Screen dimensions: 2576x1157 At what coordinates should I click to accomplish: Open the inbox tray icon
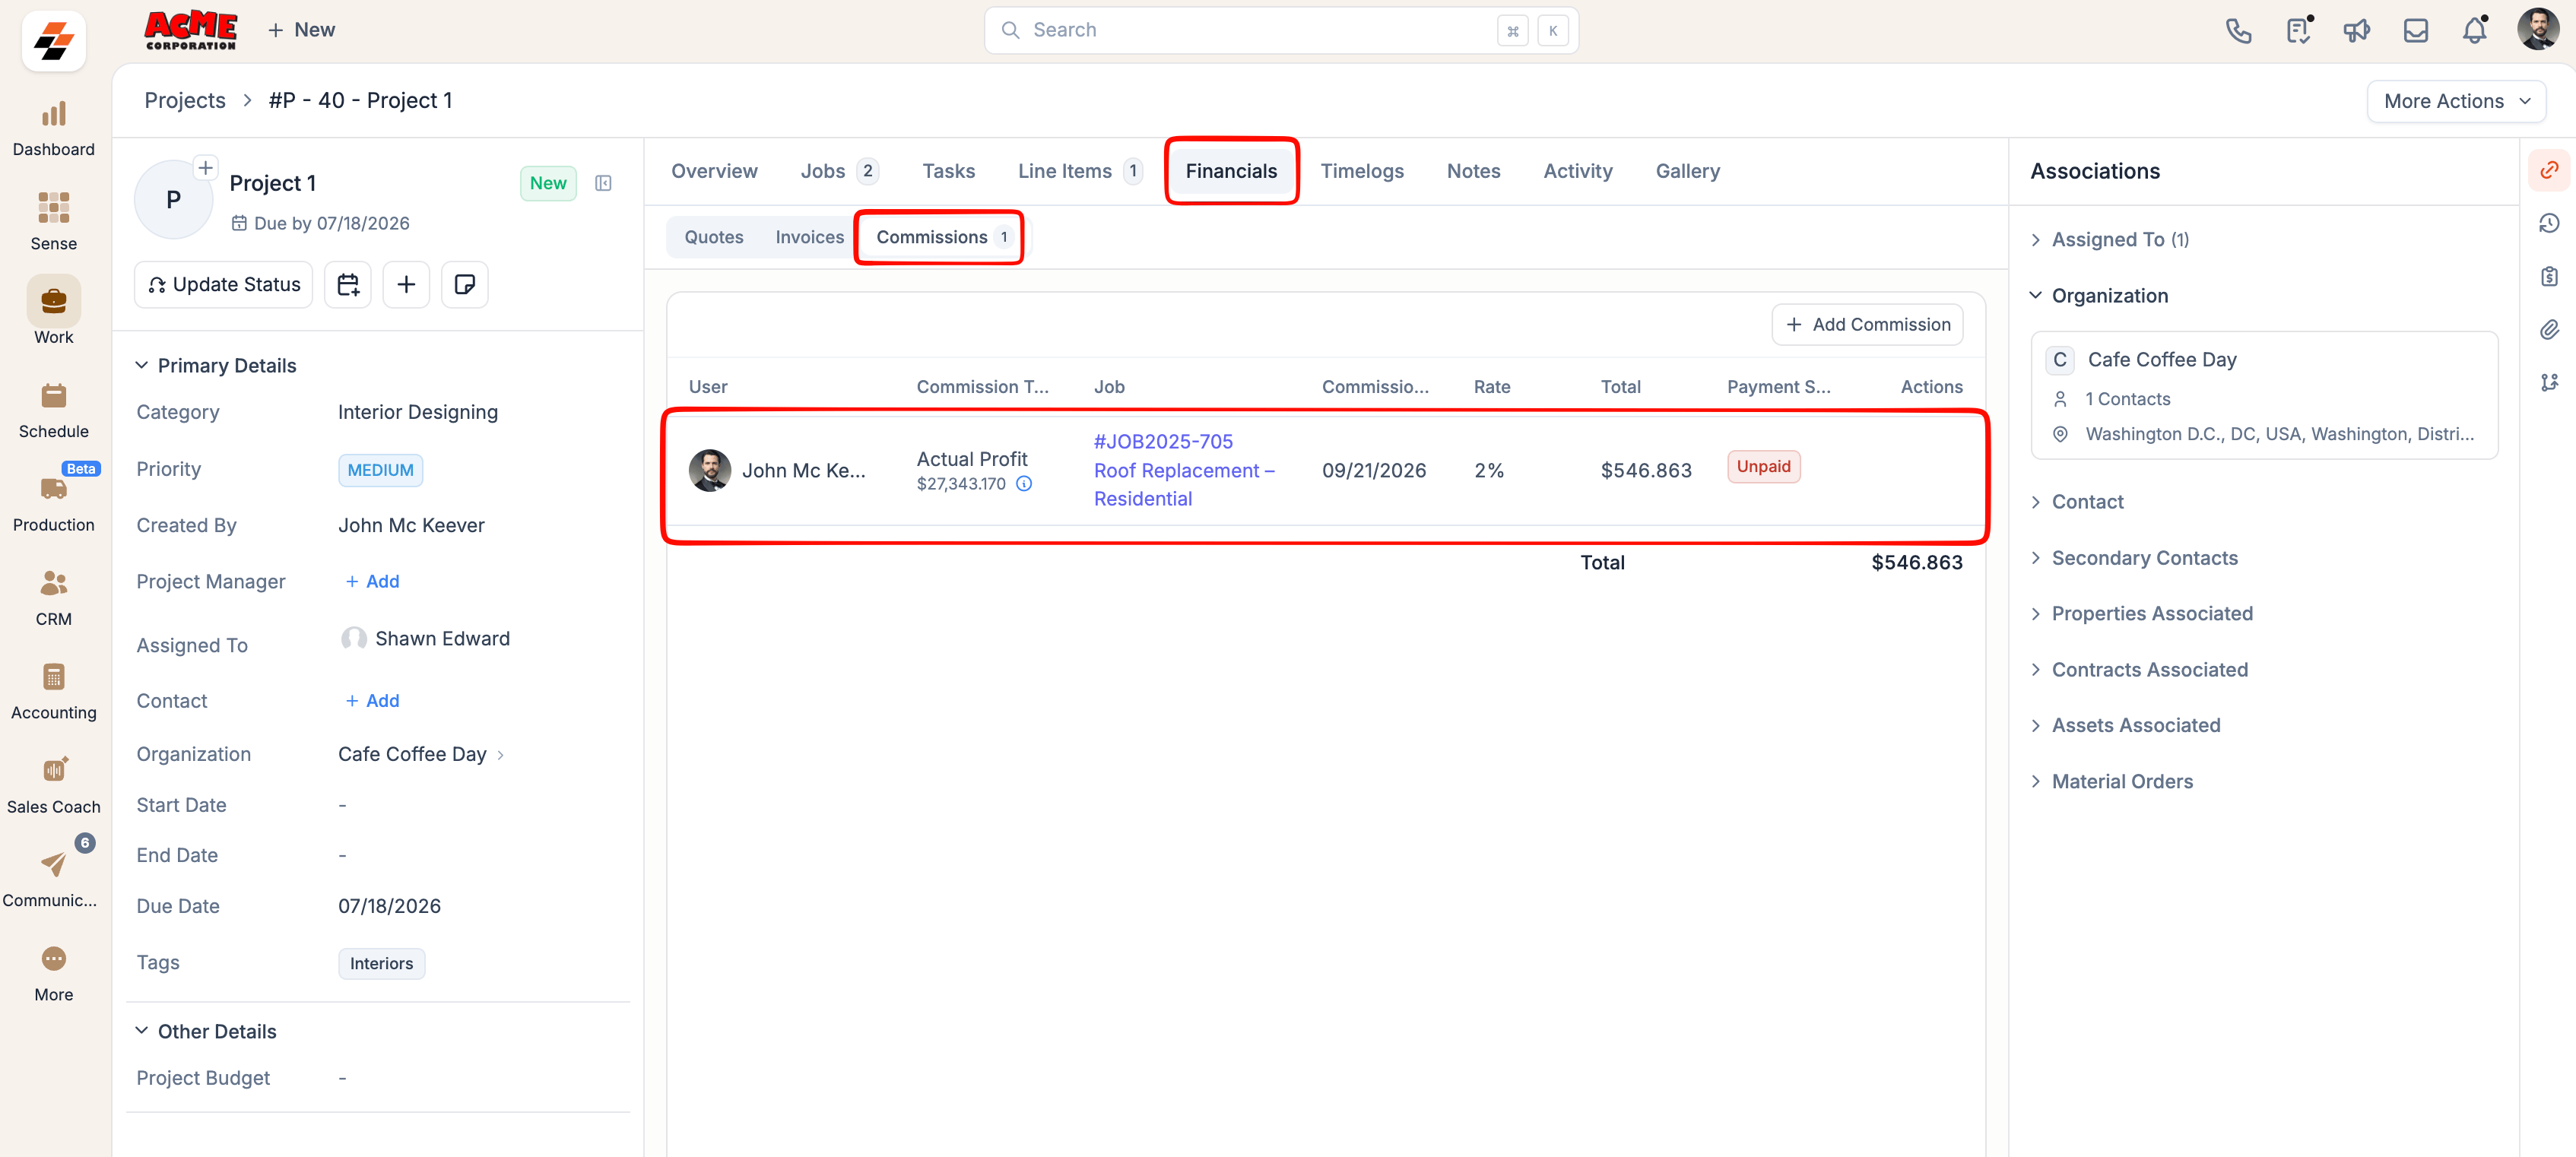click(x=2415, y=30)
